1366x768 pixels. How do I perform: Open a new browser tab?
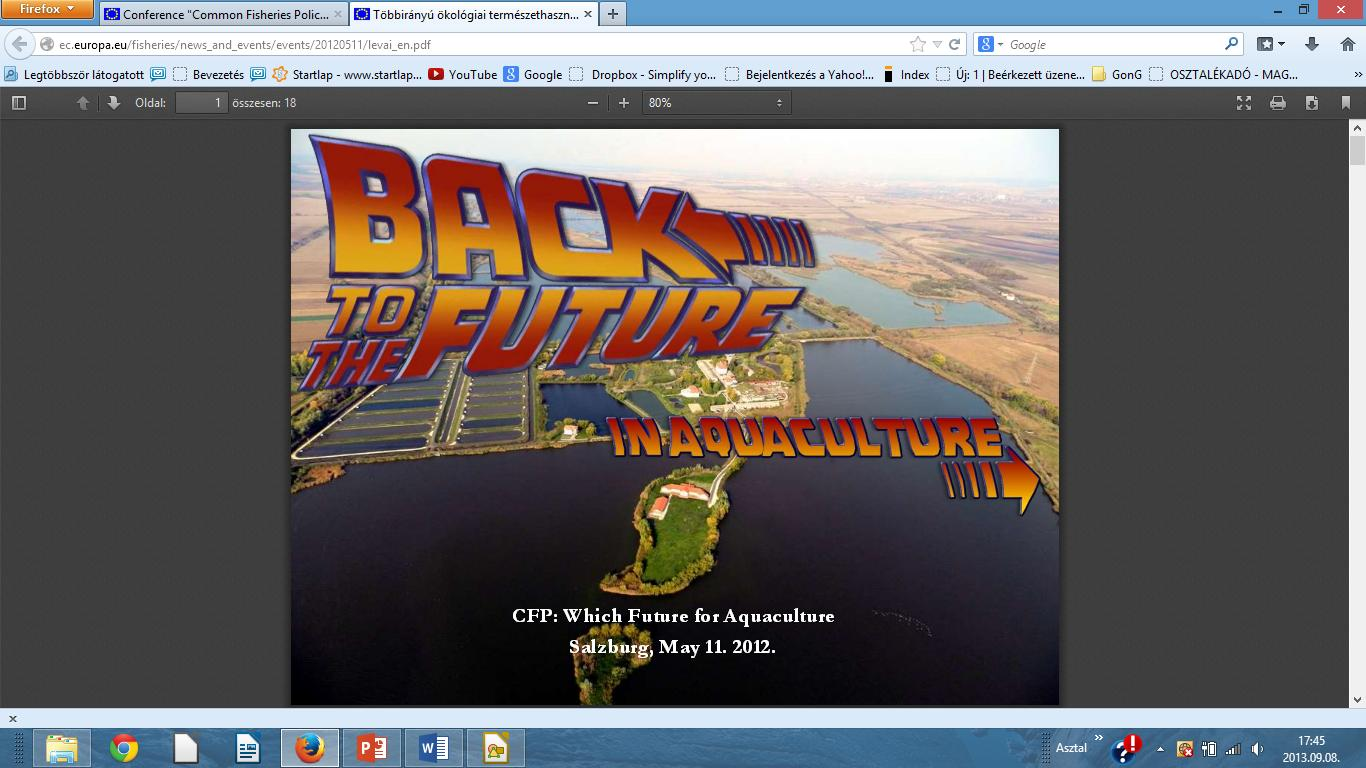coord(612,14)
